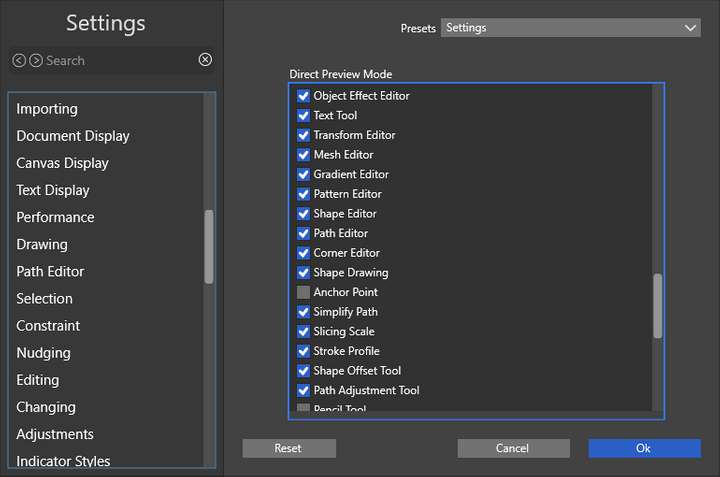Disable Pattern Editor direct preview
Viewport: 720px width, 477px height.
tap(303, 194)
